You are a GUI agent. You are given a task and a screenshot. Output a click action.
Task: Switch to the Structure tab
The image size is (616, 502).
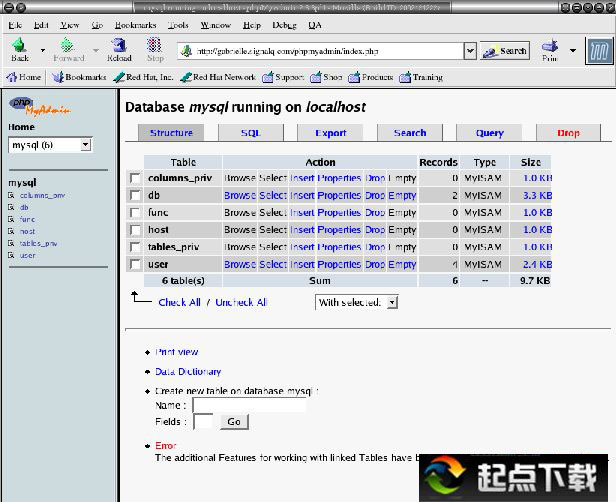(x=171, y=133)
